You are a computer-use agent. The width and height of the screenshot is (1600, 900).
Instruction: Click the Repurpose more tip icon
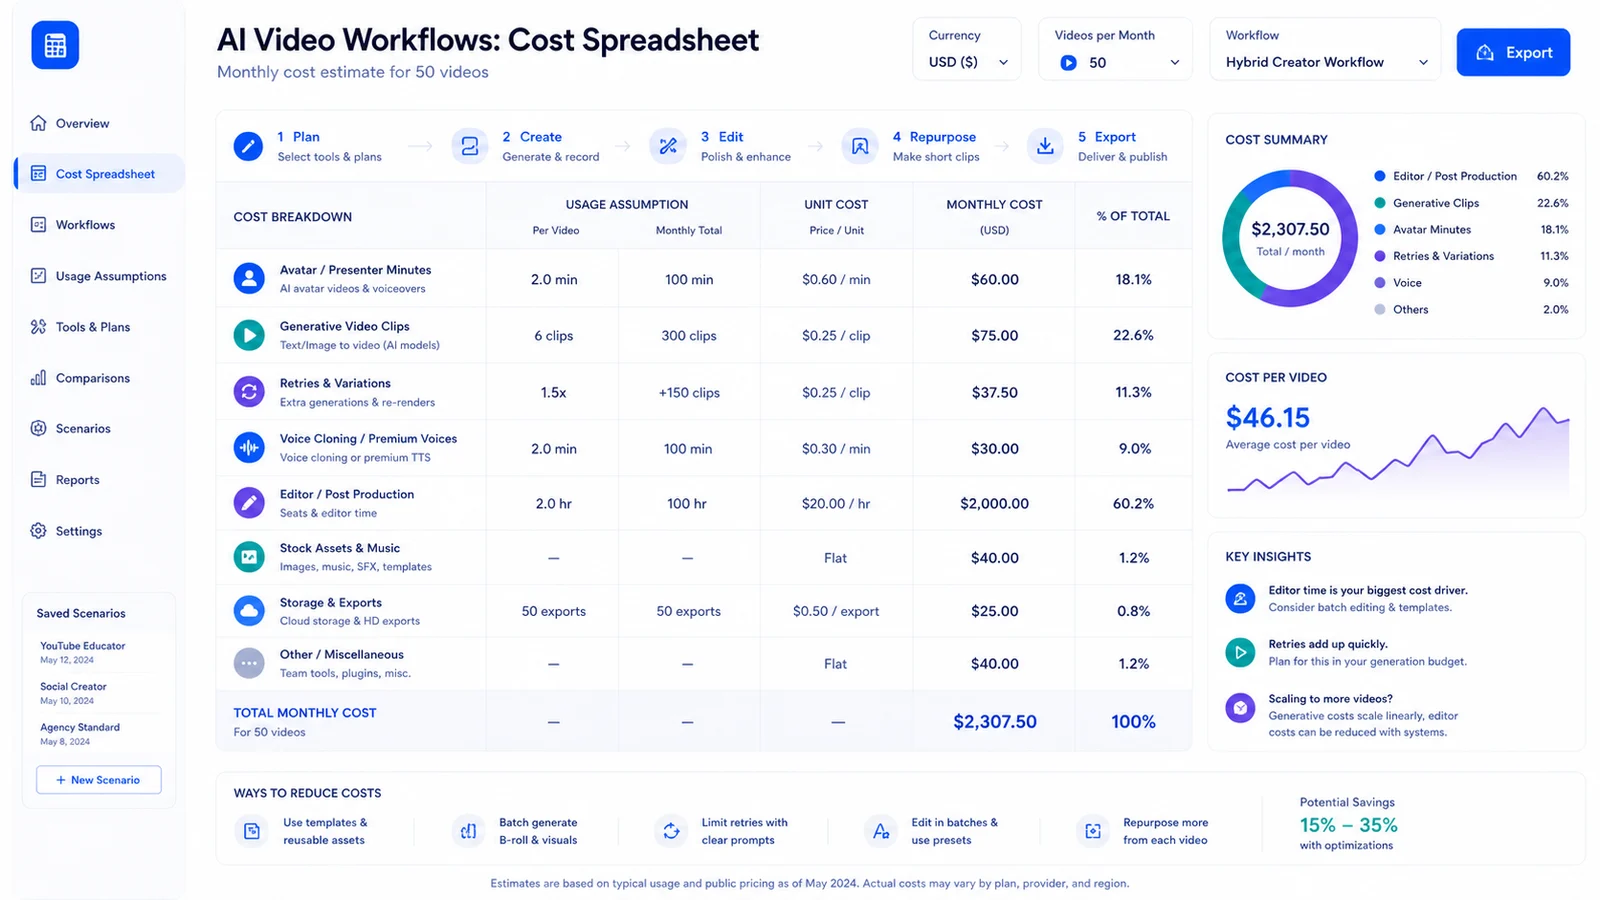[1093, 831]
